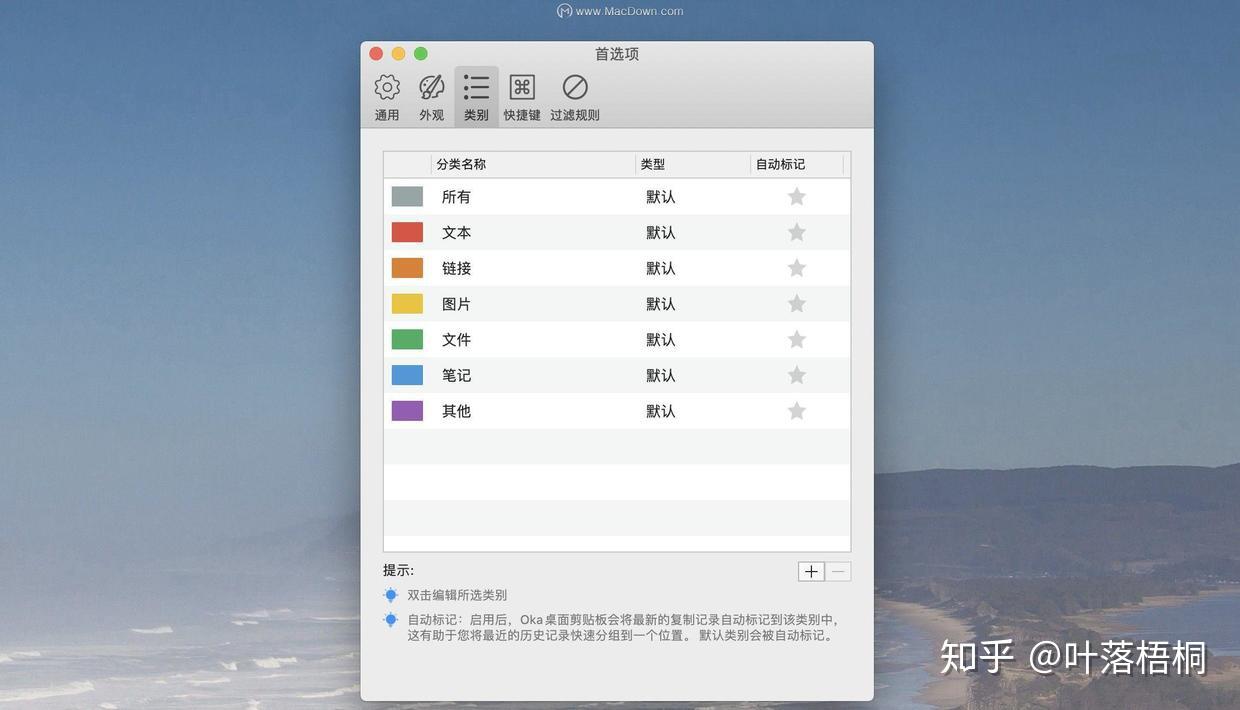Click the + icon to add a new category

811,571
